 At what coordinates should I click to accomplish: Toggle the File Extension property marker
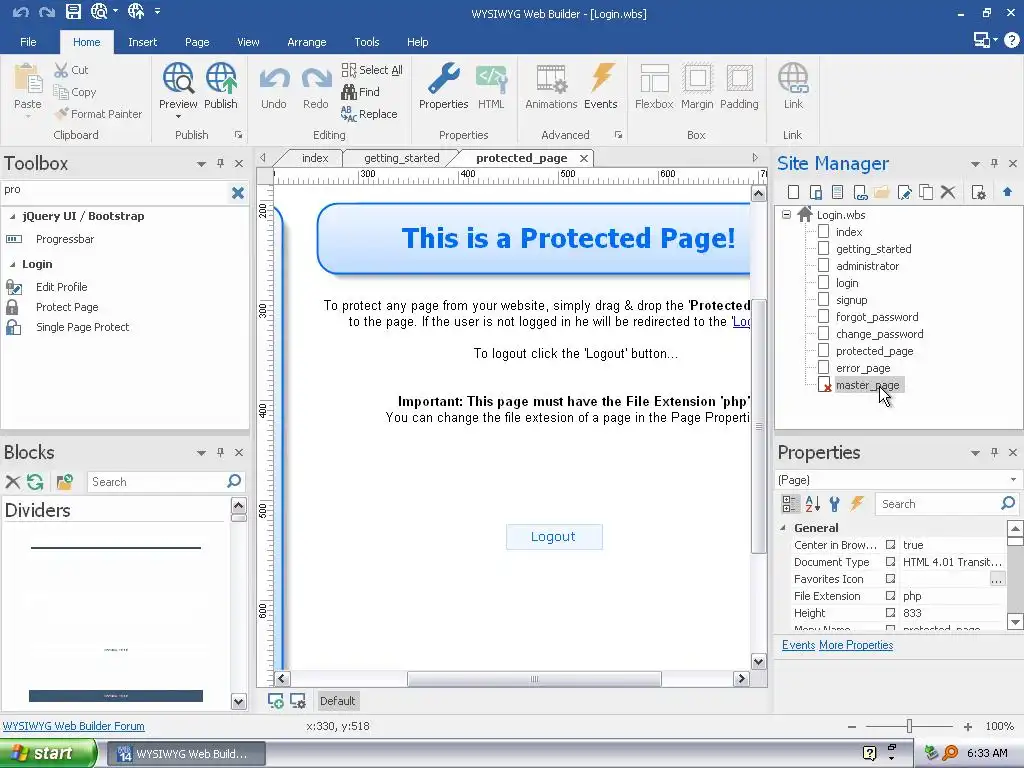890,596
